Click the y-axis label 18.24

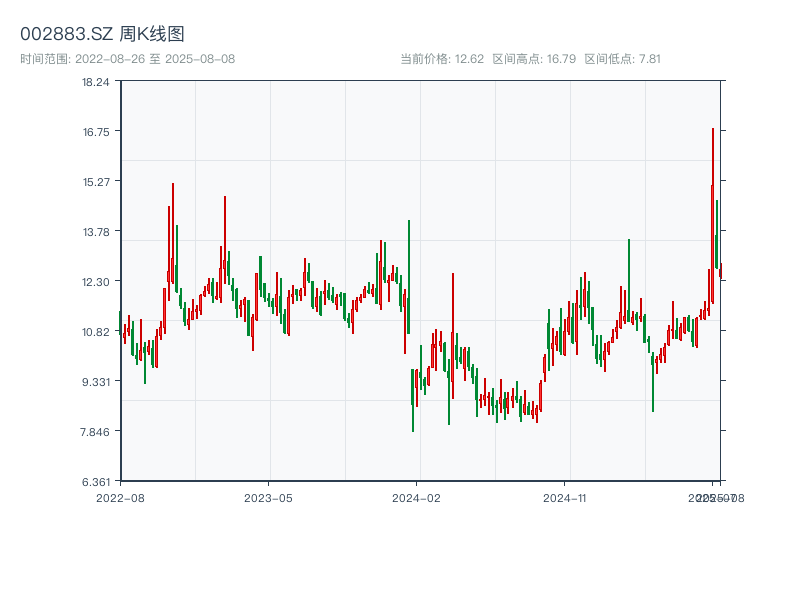tap(96, 82)
